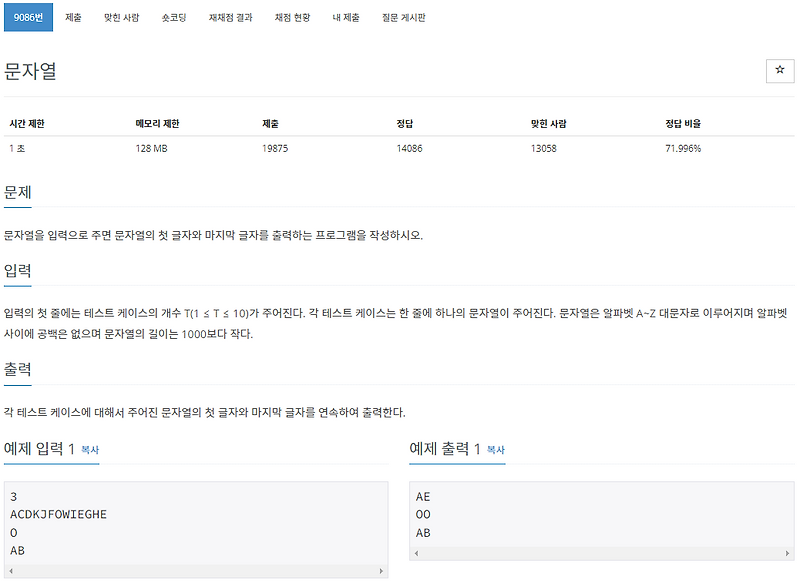View the 내 제출 tab
Viewport: 800px width, 583px height.
click(348, 16)
